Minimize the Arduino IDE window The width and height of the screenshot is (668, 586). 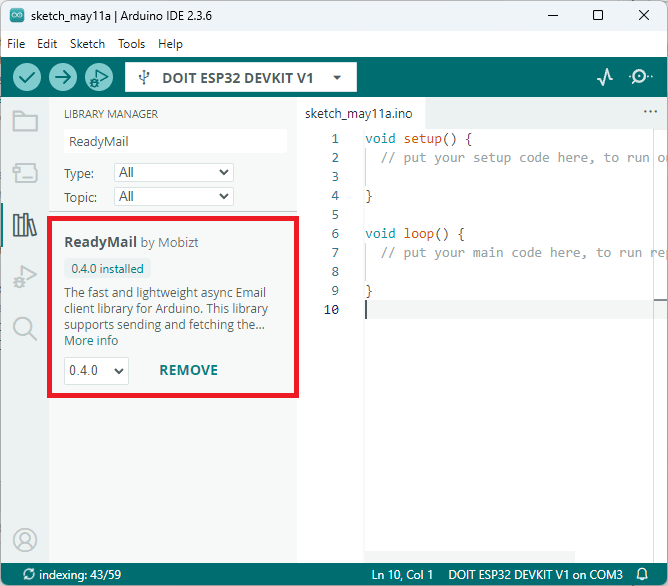click(x=553, y=16)
